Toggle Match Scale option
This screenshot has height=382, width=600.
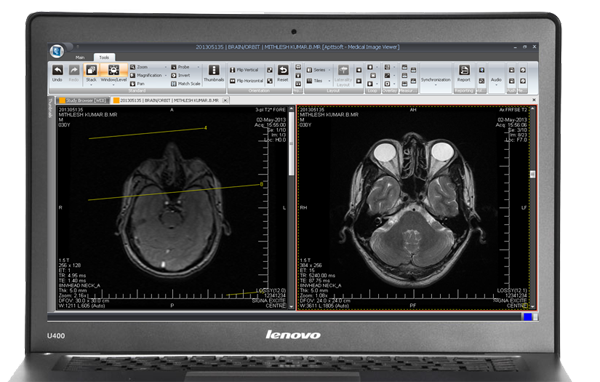[186, 83]
